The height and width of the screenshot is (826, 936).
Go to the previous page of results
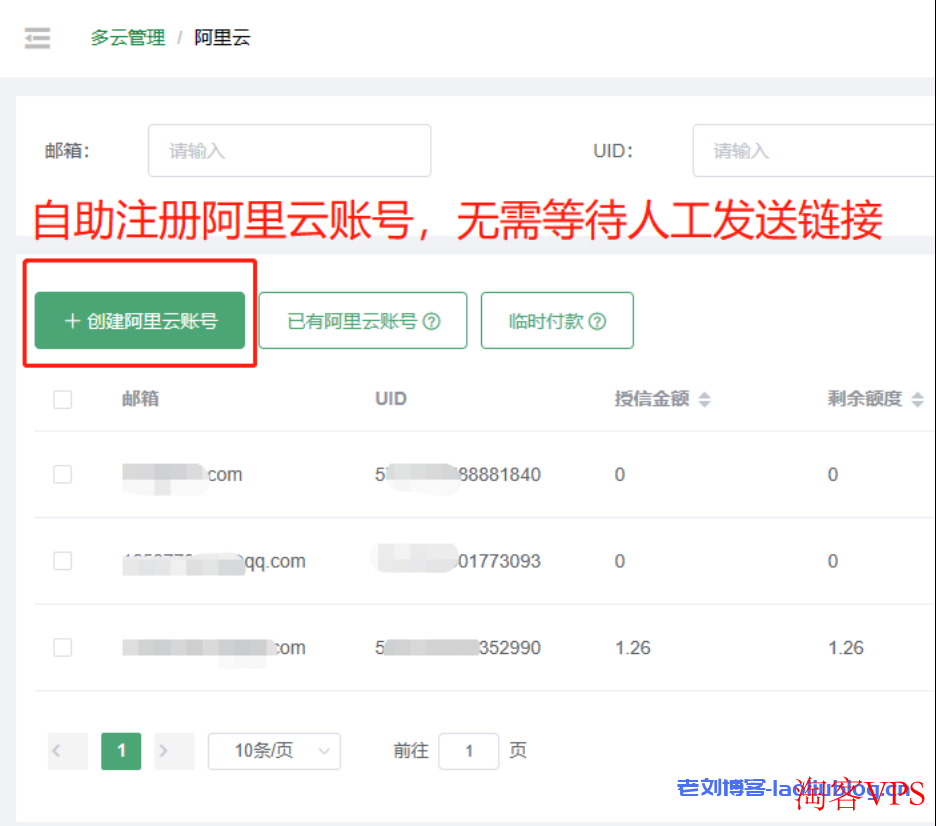click(68, 751)
